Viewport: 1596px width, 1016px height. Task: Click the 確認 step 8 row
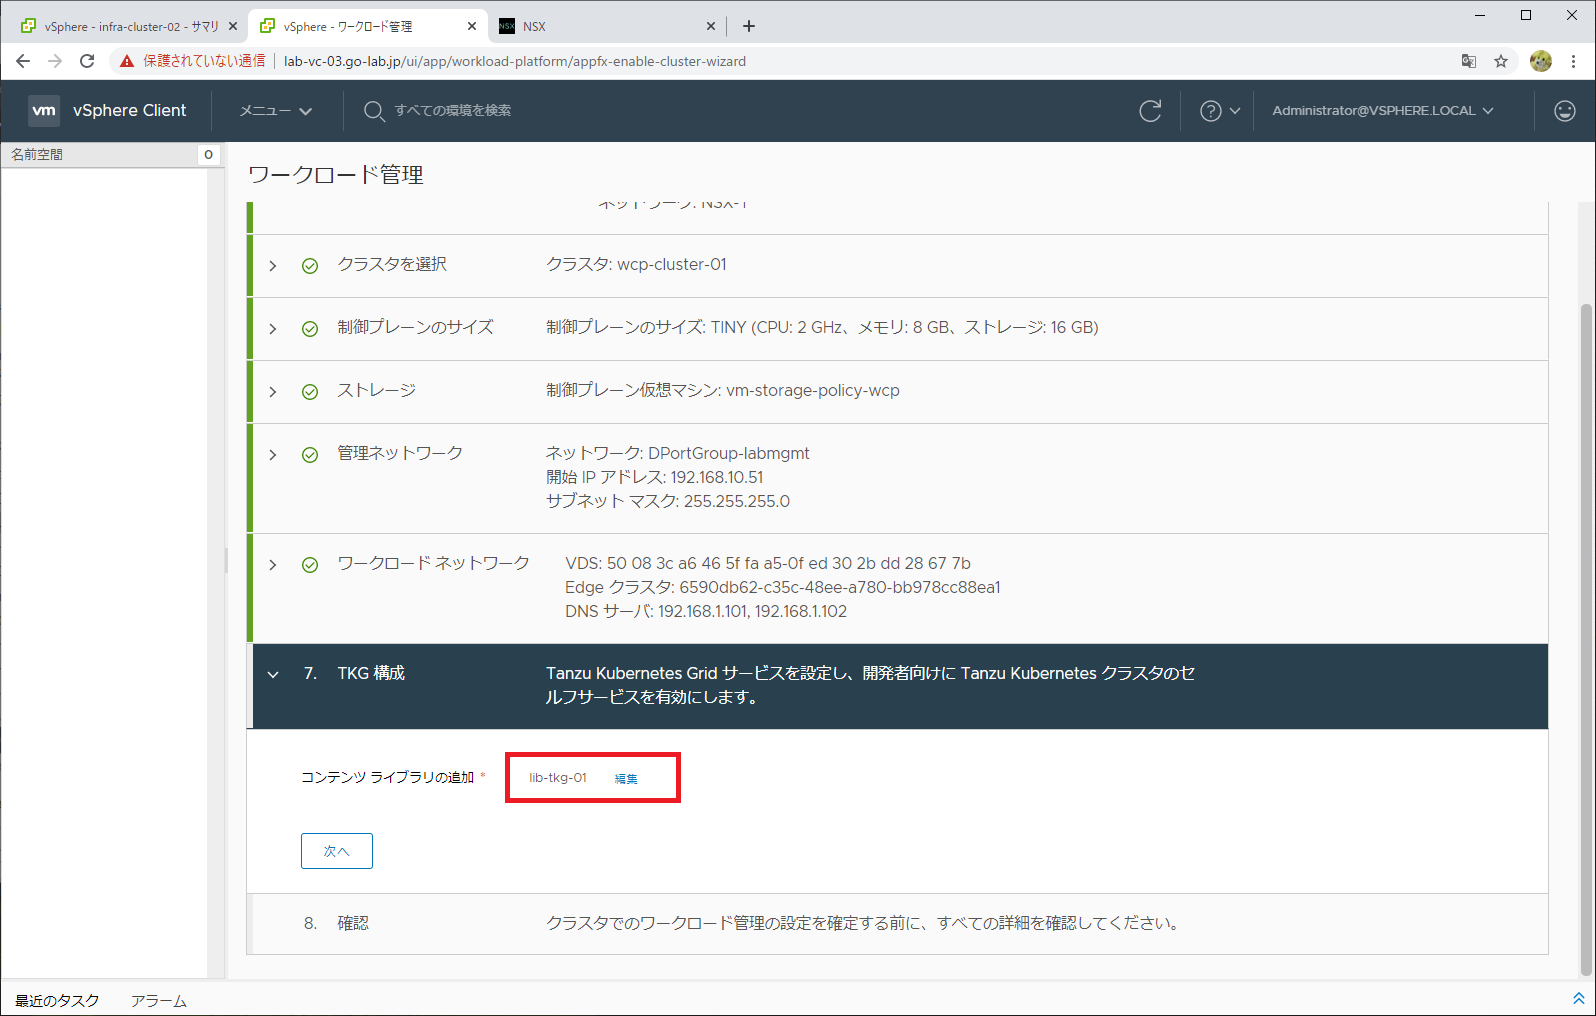pyautogui.click(x=898, y=923)
